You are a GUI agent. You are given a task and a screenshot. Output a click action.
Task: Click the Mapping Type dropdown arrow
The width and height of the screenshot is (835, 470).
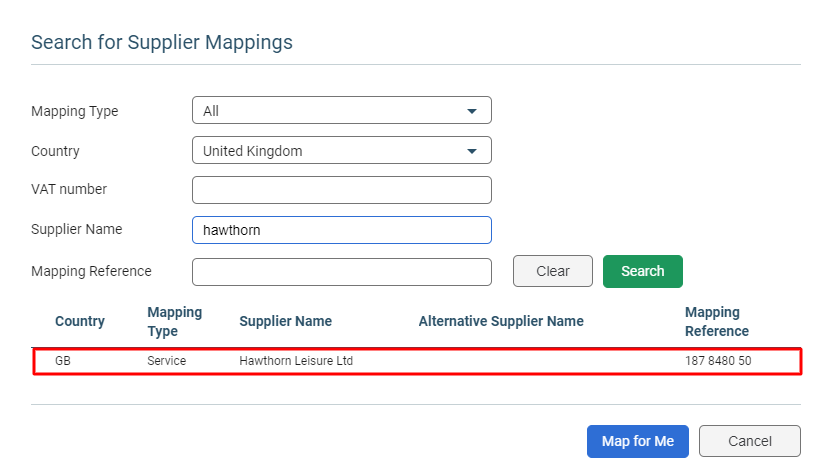click(x=472, y=111)
